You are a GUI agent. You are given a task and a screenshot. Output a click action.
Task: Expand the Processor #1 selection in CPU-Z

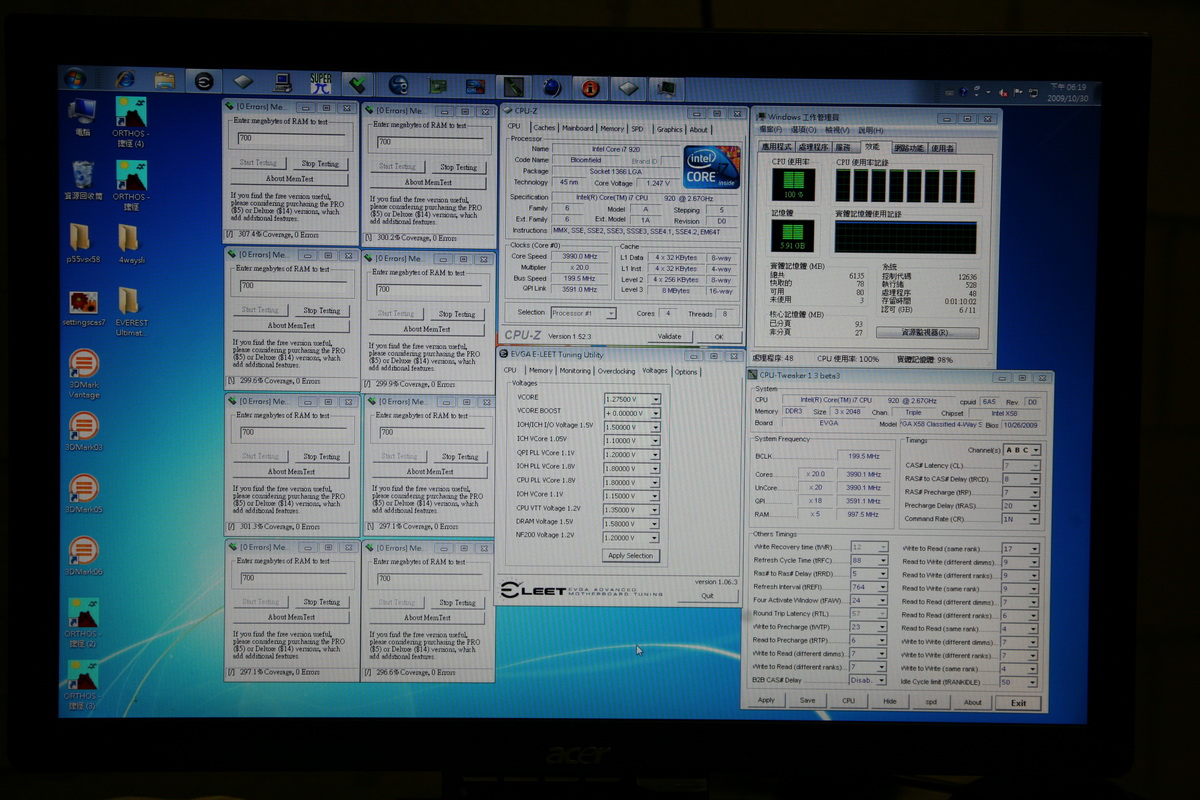611,313
